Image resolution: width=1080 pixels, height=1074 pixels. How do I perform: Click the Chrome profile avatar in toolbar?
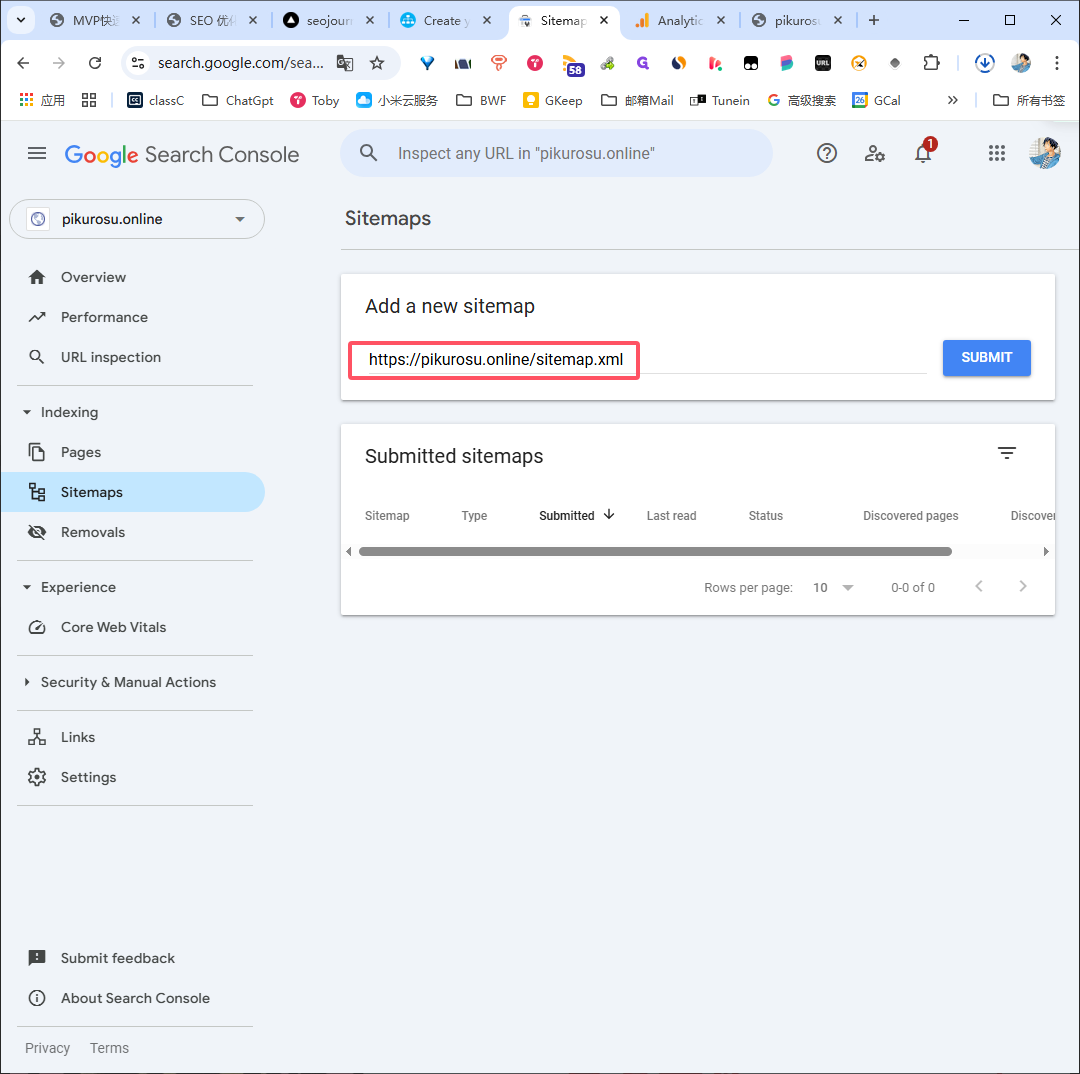point(1021,63)
